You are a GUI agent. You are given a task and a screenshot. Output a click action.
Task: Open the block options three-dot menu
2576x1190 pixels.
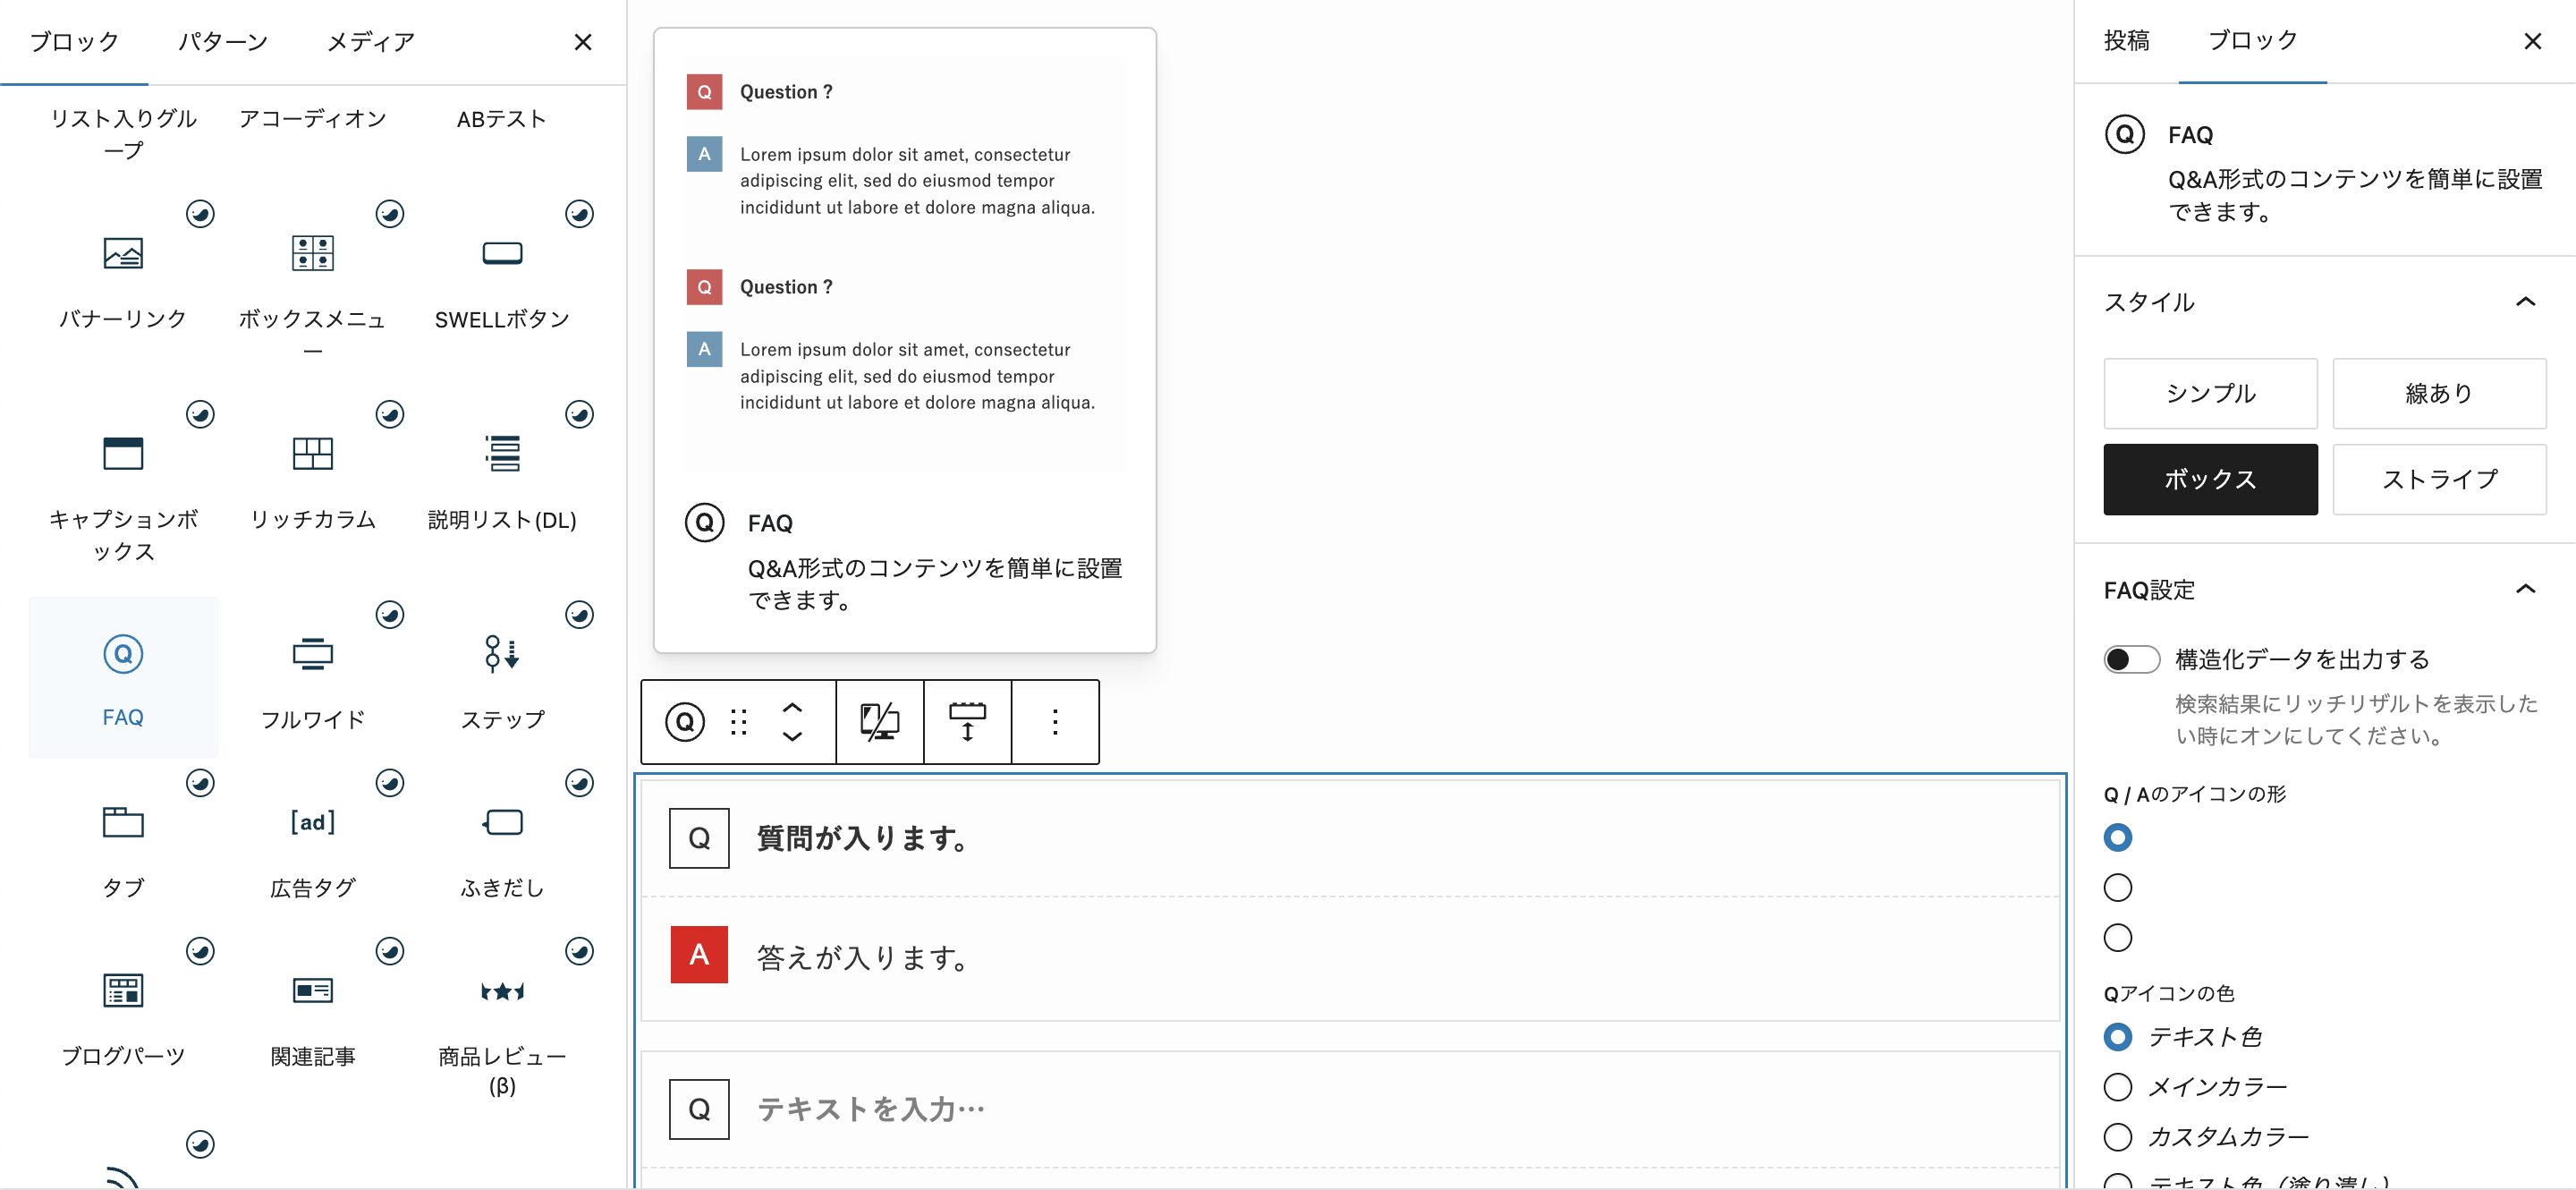1054,721
